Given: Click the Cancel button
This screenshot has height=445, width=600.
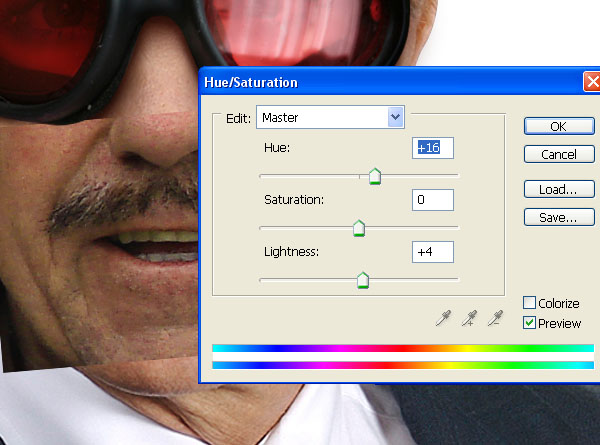Looking at the screenshot, I should 559,154.
